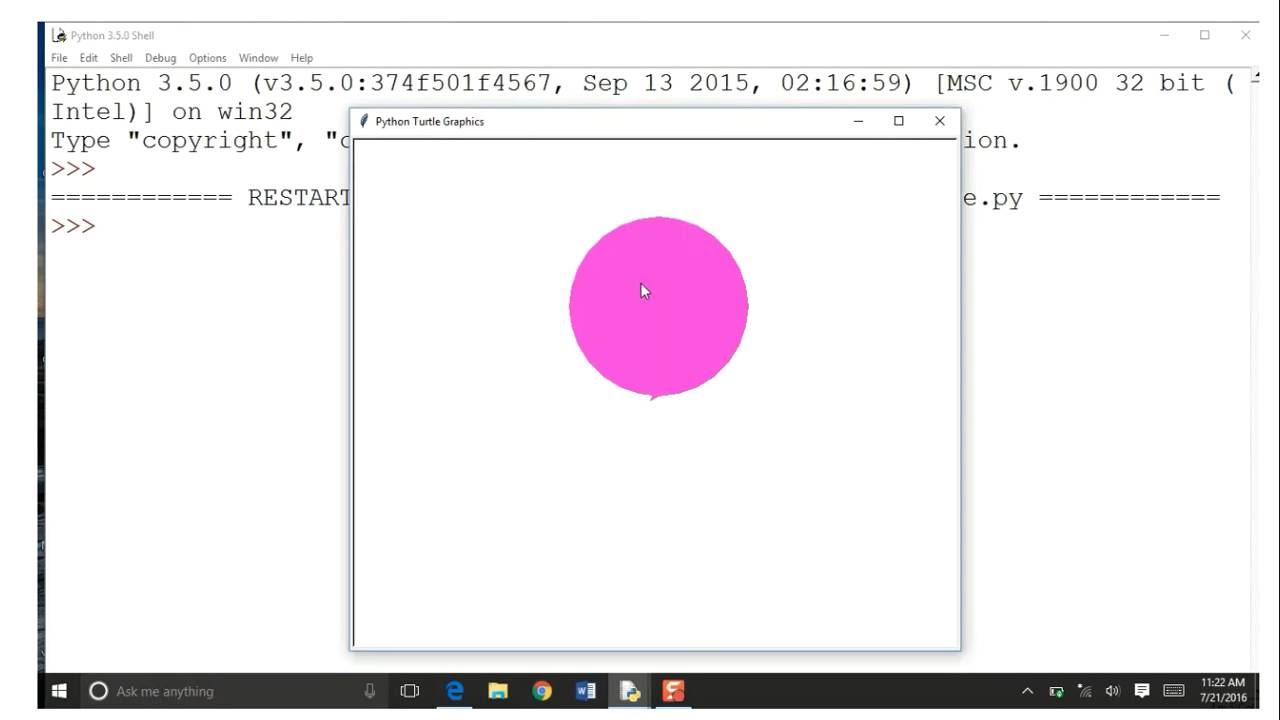Click the battery status tray icon
Screen dimensions: 1280x720
tap(1056, 691)
